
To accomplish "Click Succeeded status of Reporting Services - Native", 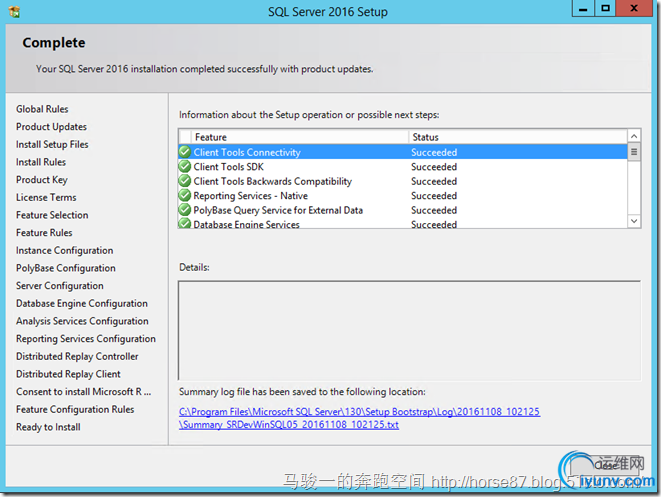I will 434,196.
